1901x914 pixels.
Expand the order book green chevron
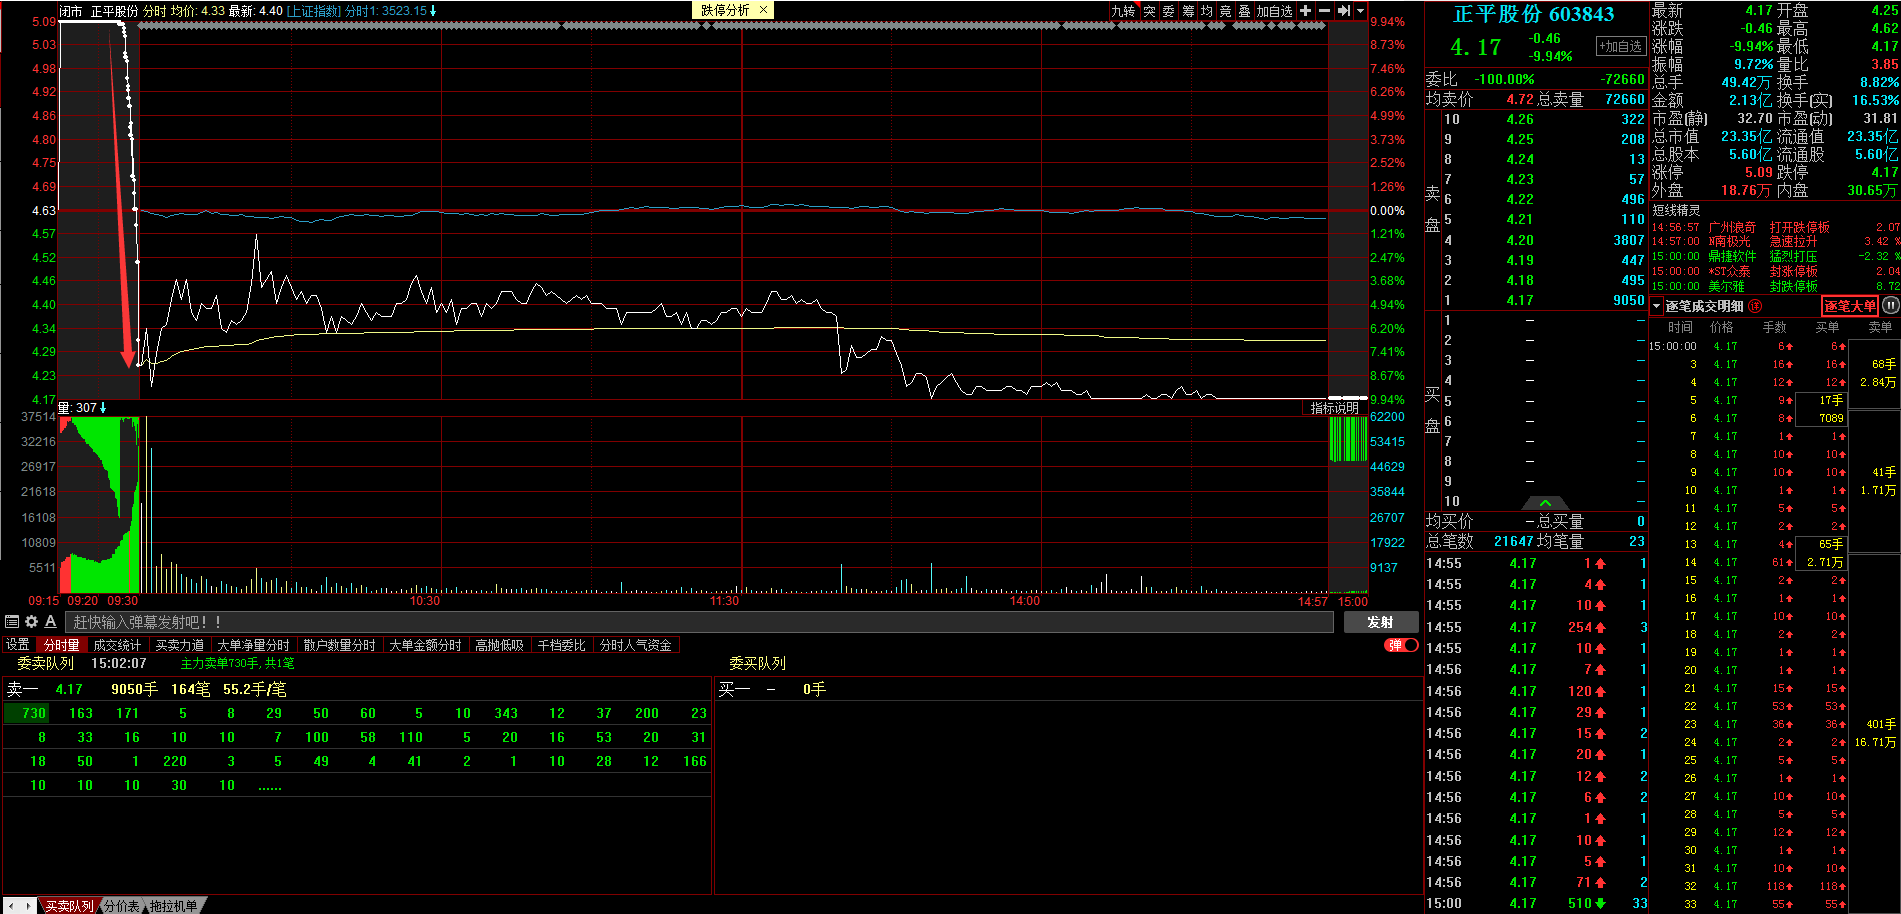click(1545, 502)
